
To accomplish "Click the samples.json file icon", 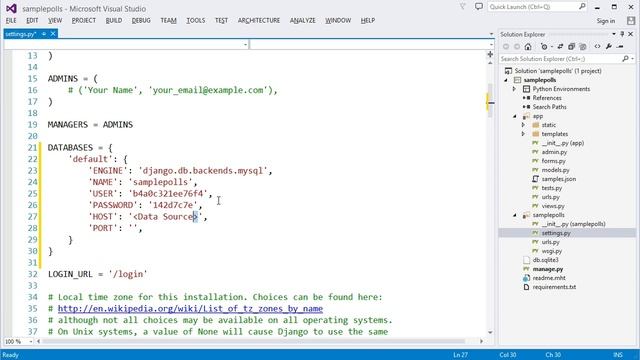I will tap(536, 179).
